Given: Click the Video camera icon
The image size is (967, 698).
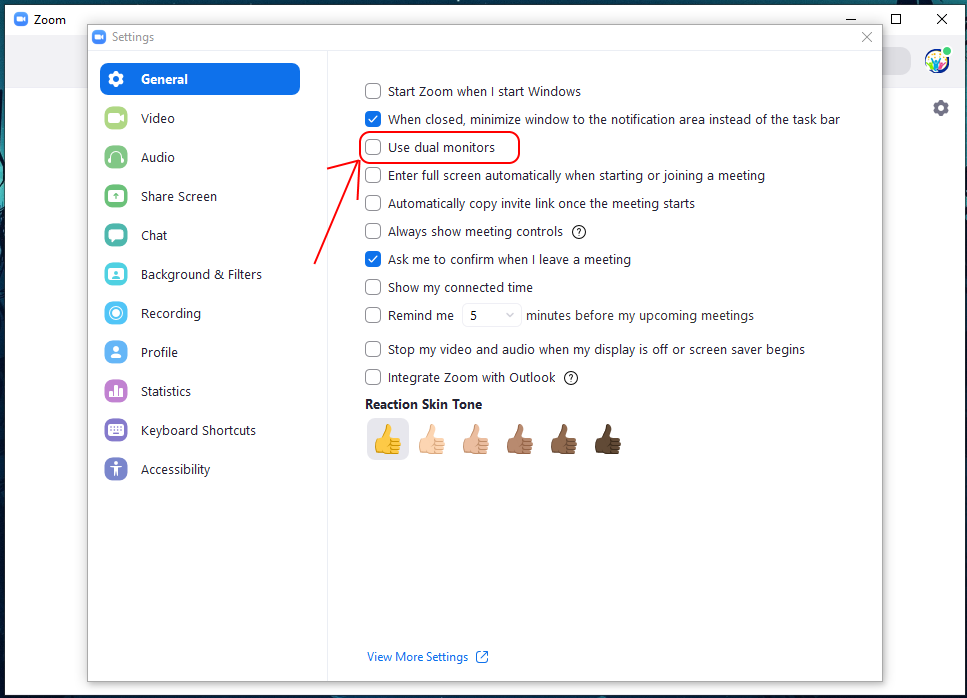Looking at the screenshot, I should click(116, 118).
